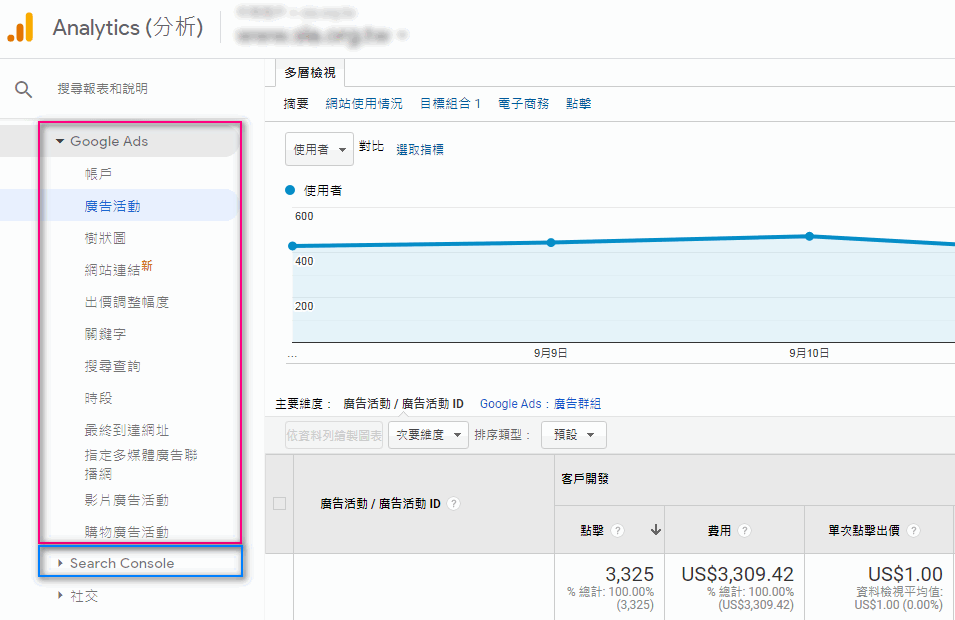Click the Google Ads：廣告群組 dimension link
This screenshot has height=620, width=955.
coord(540,404)
